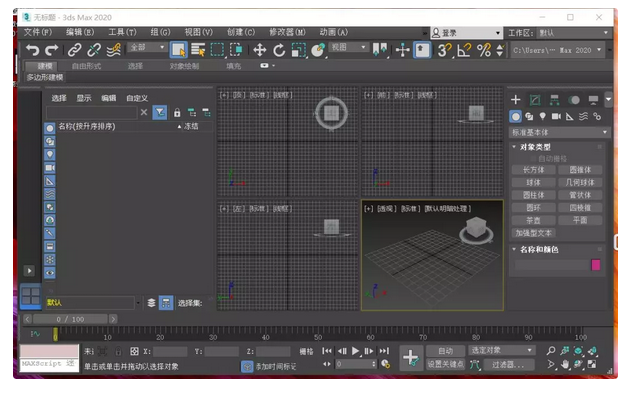
Task: Open the 修改器(M) menu
Action: click(x=287, y=32)
